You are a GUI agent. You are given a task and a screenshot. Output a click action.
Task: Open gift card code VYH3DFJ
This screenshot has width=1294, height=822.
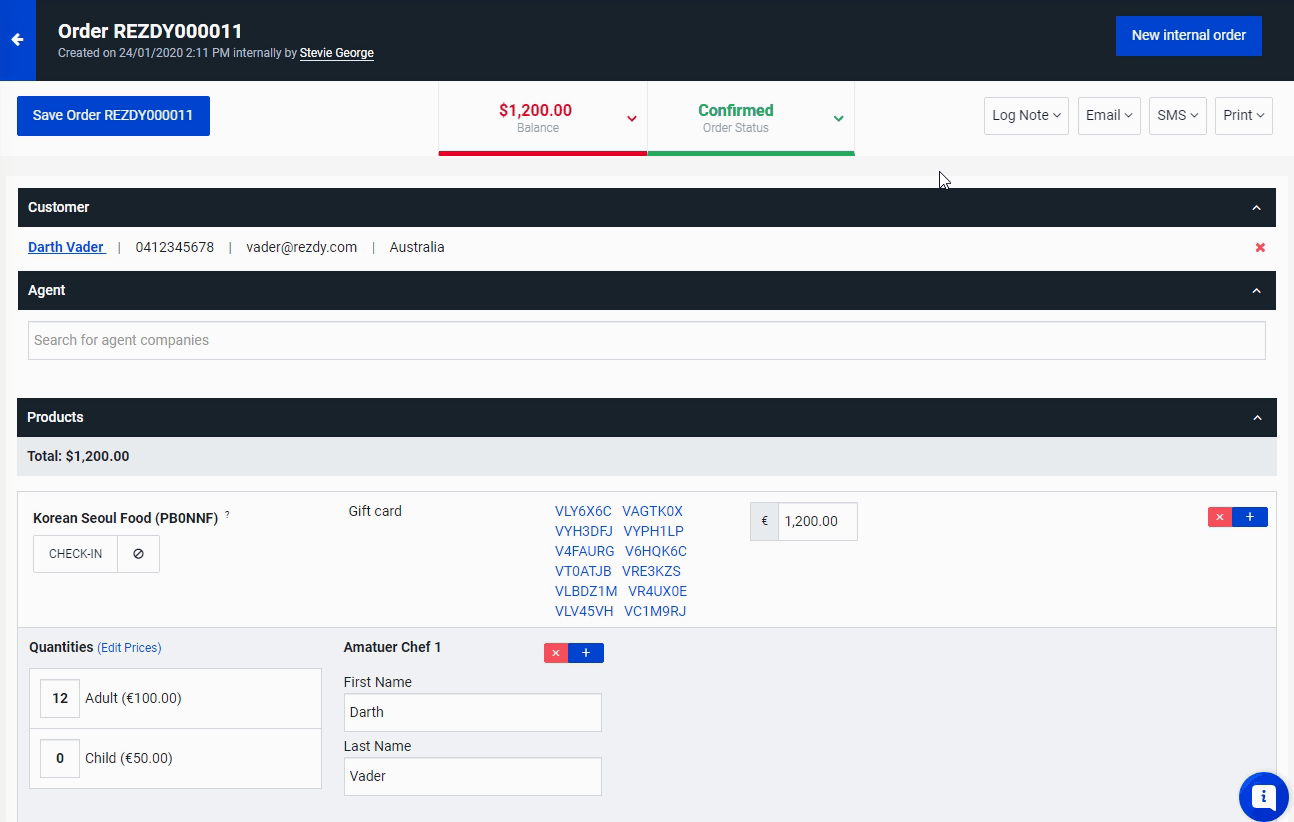click(x=584, y=531)
